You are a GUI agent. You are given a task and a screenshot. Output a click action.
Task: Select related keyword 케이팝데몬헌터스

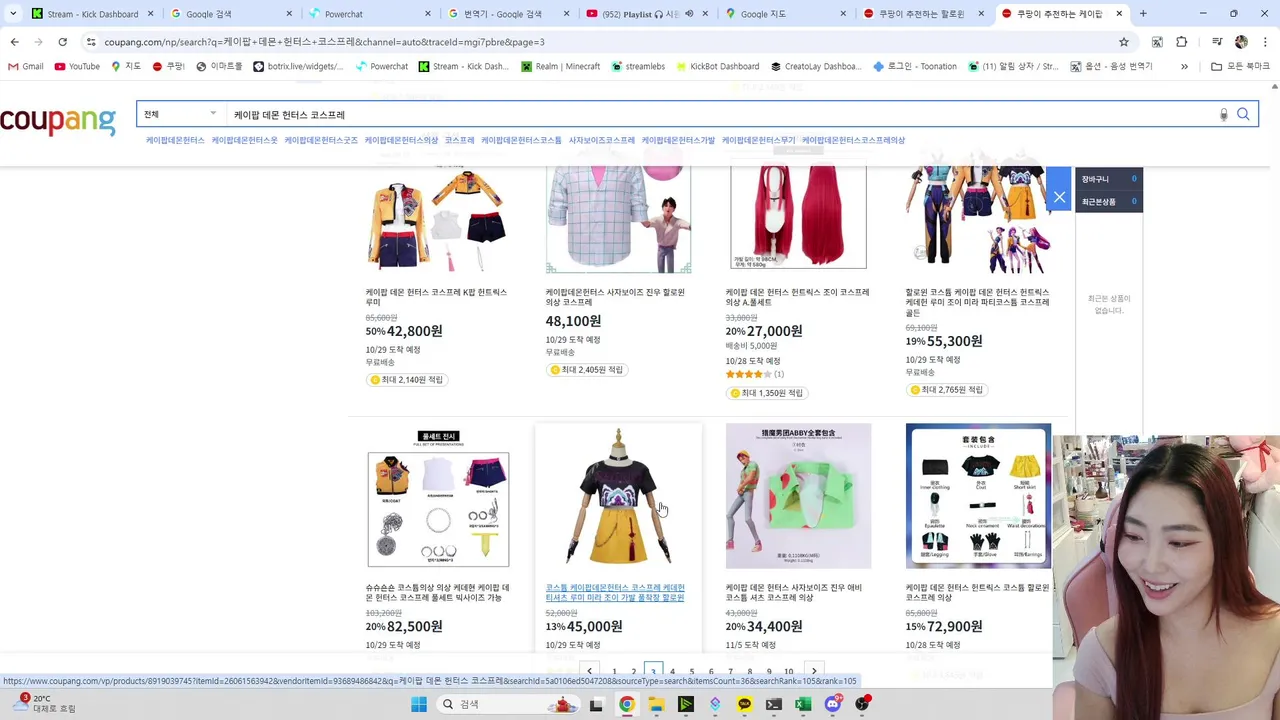[x=175, y=141]
